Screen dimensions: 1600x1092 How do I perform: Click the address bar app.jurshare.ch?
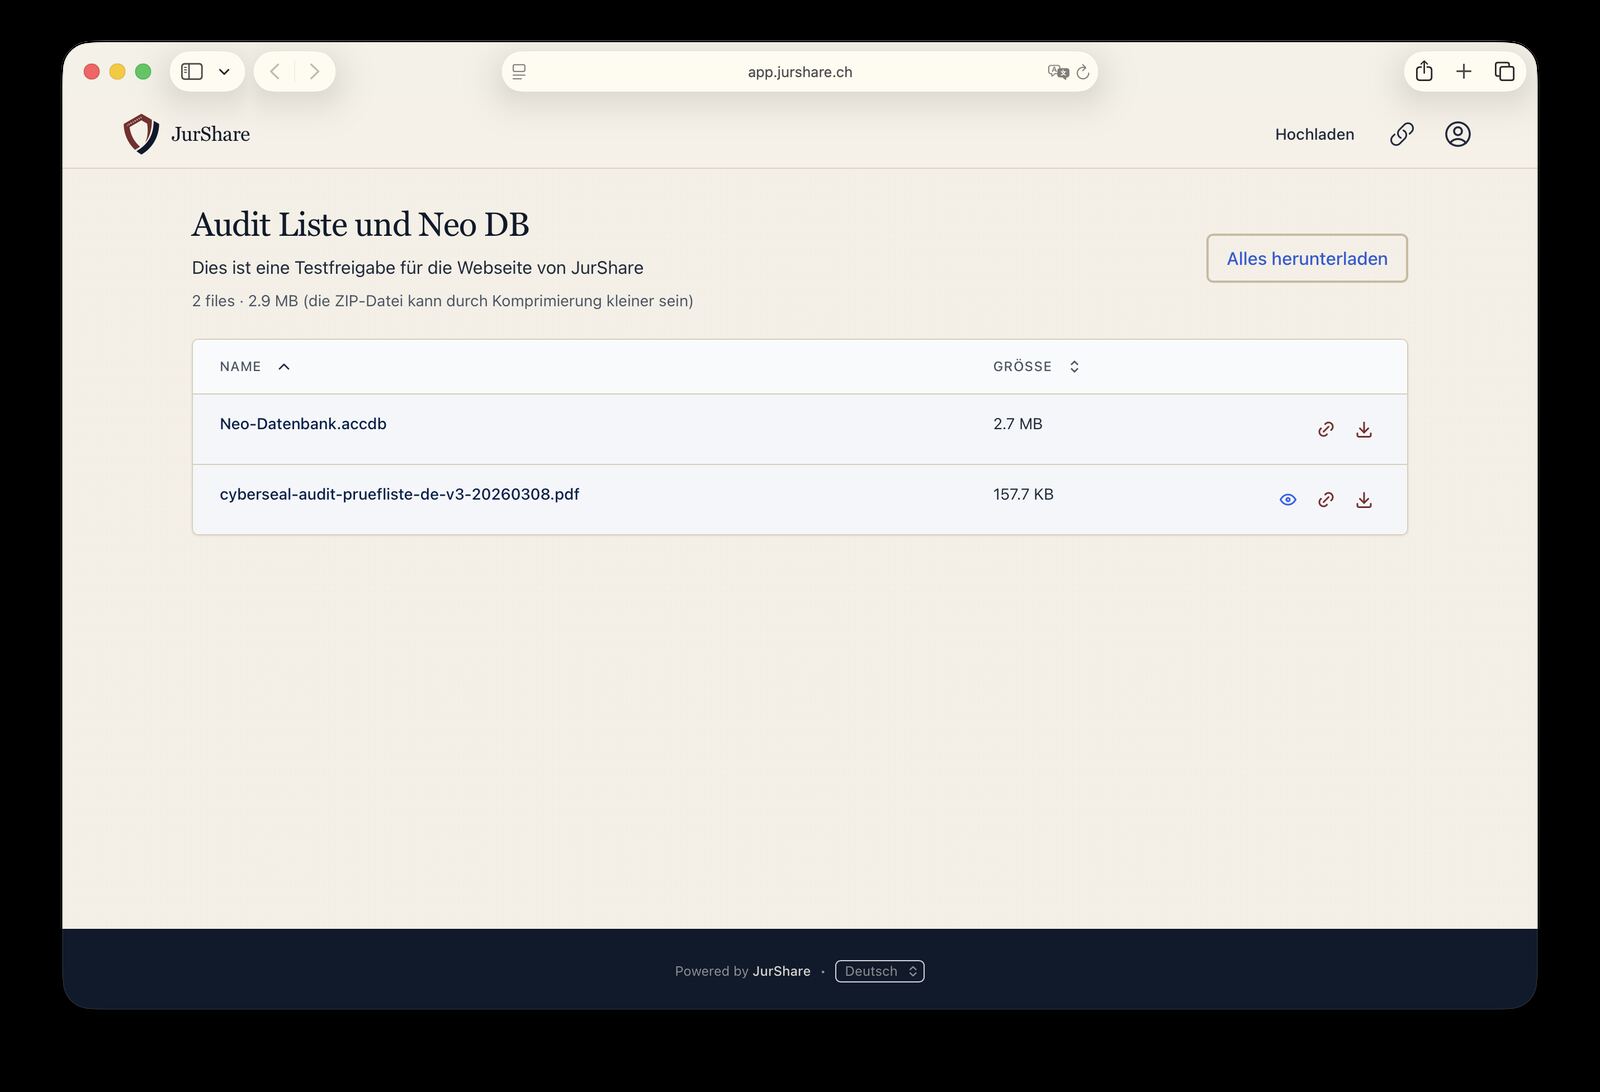pos(800,72)
